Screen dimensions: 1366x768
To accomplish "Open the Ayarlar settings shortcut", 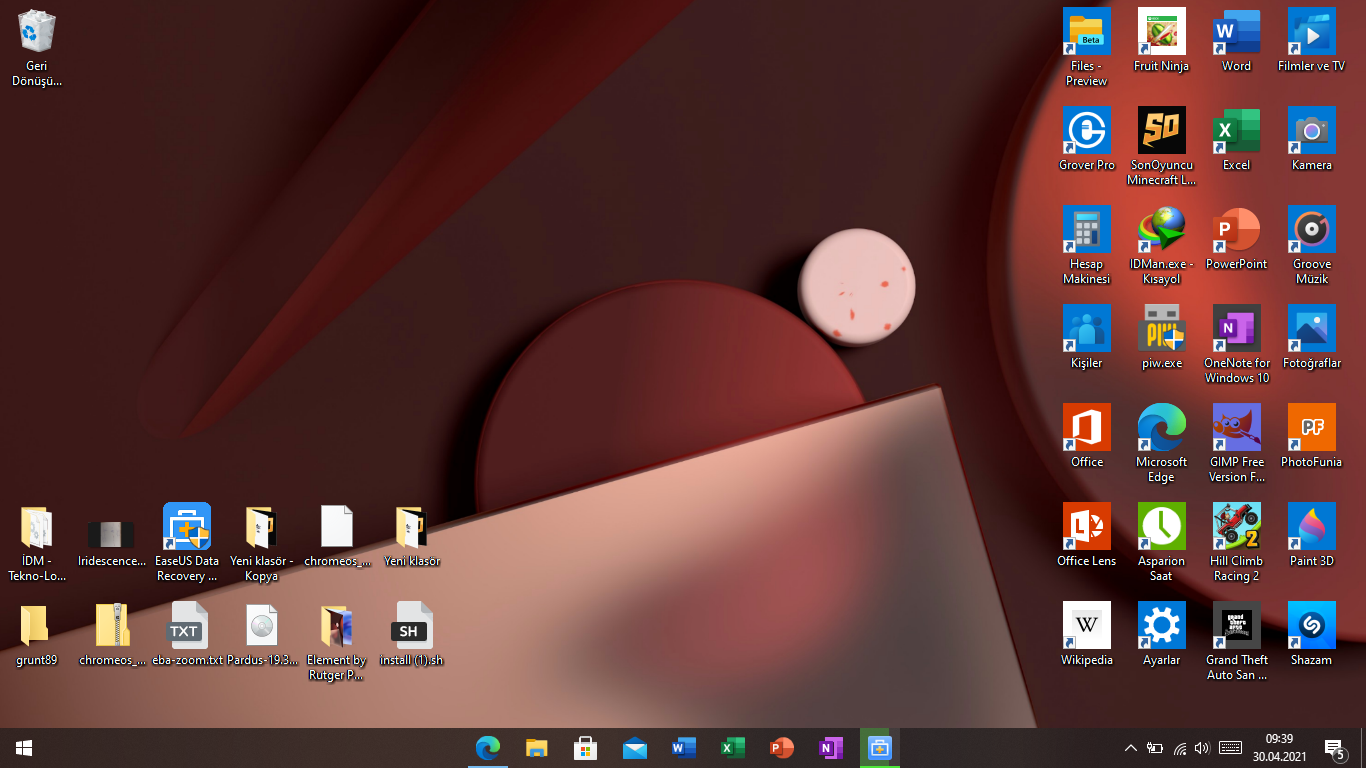I will (x=1161, y=634).
